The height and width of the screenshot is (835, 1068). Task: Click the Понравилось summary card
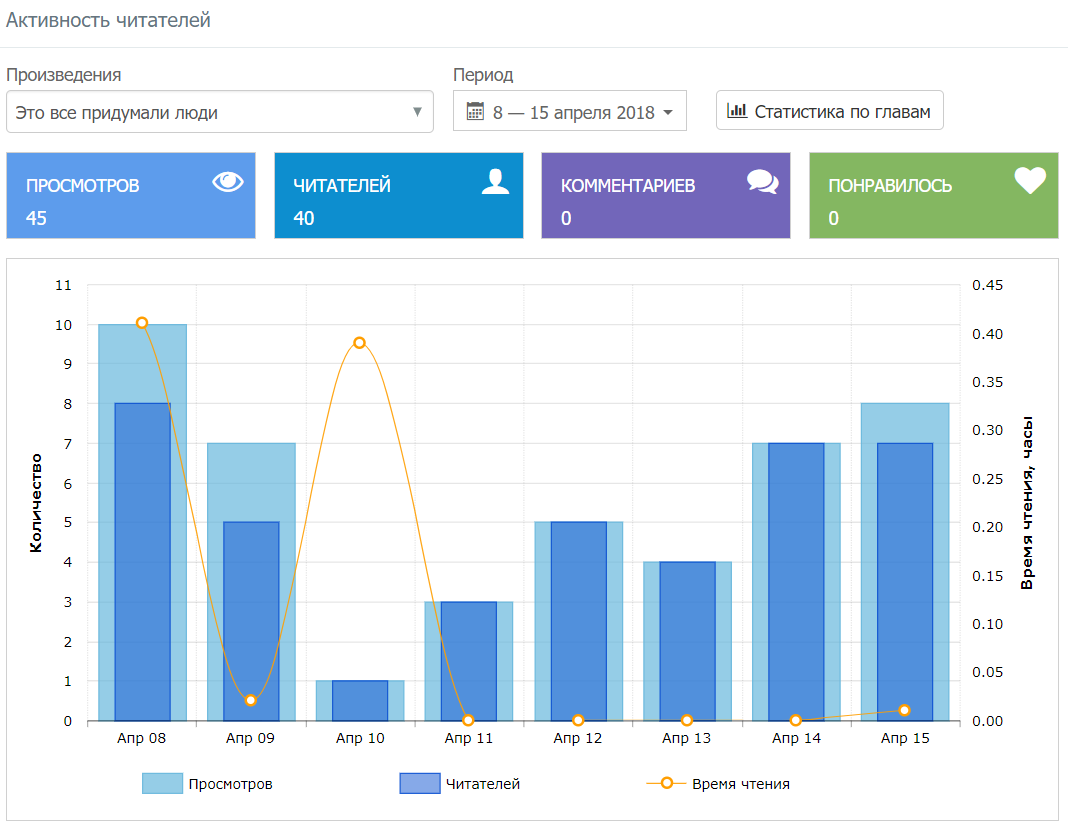(933, 196)
